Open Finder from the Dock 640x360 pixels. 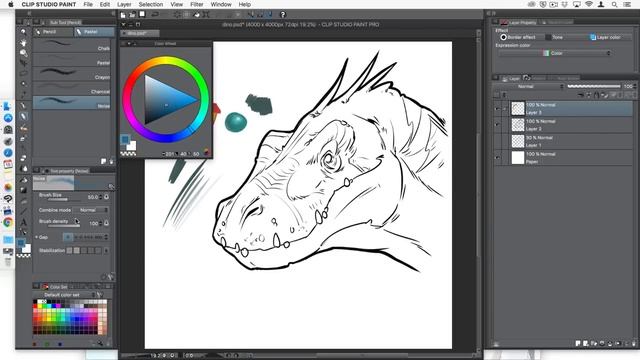pyautogui.click(x=8, y=107)
